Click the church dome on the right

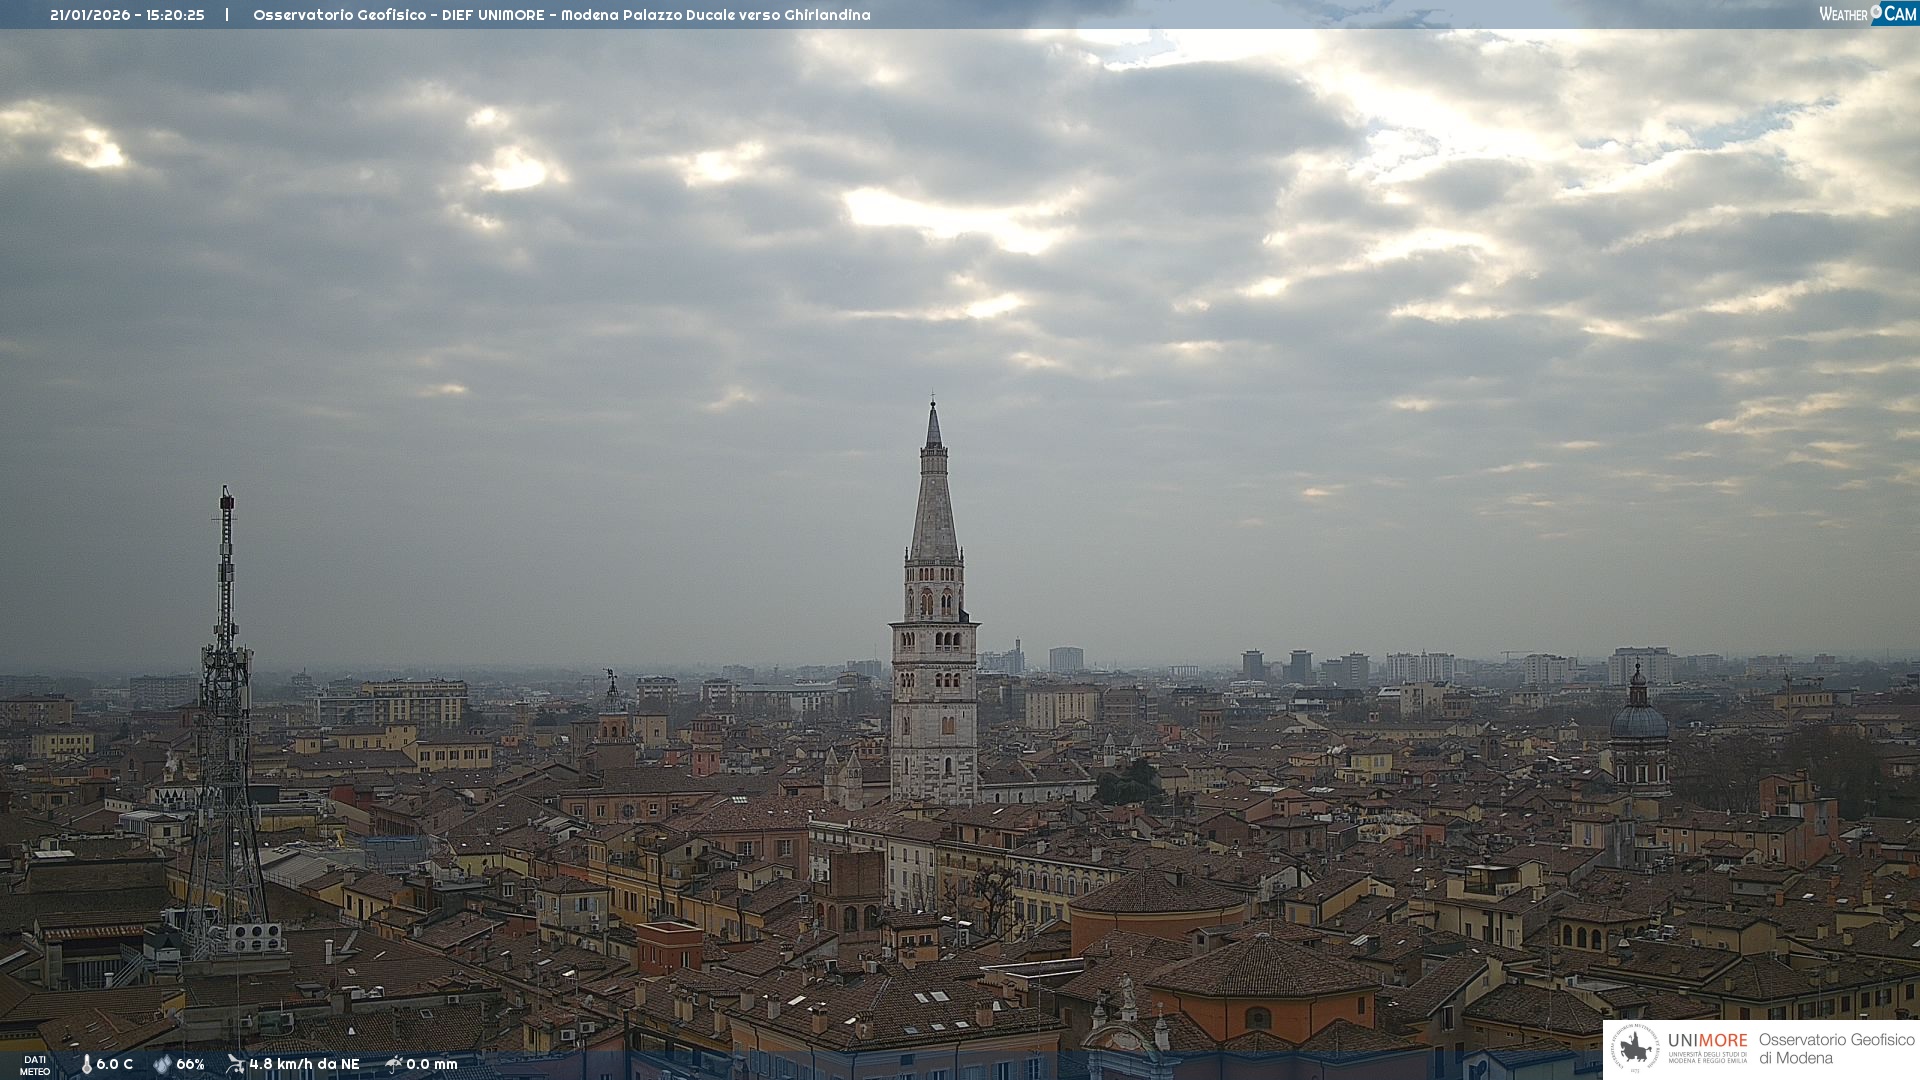point(1638,720)
